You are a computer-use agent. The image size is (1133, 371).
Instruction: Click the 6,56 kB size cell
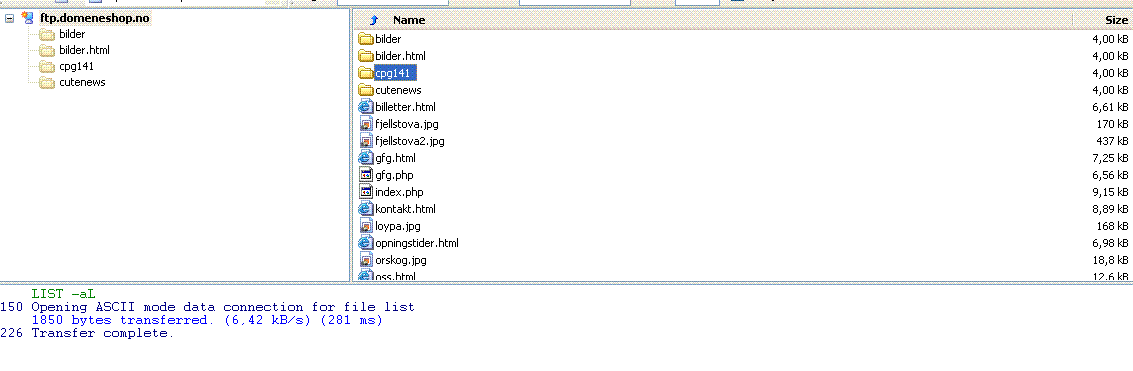point(1111,175)
